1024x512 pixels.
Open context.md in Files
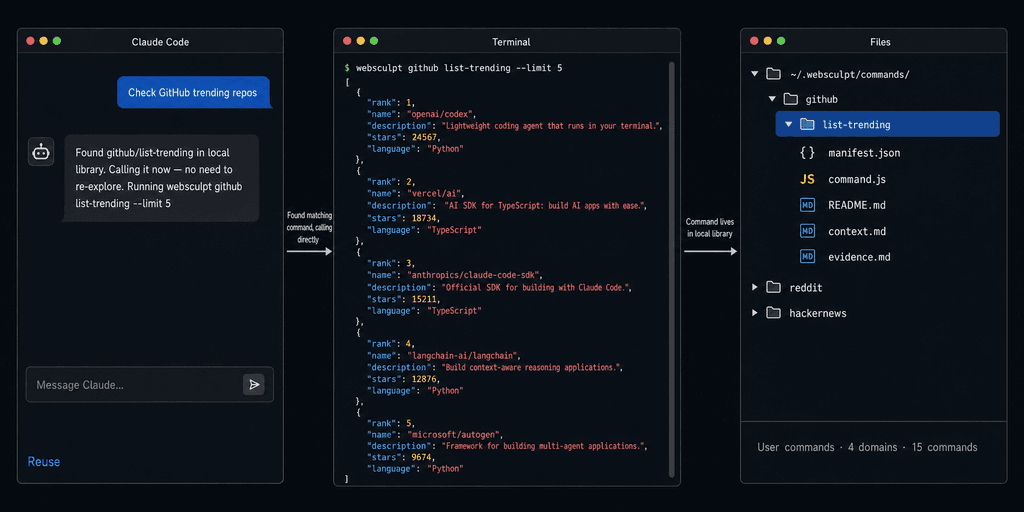857,231
